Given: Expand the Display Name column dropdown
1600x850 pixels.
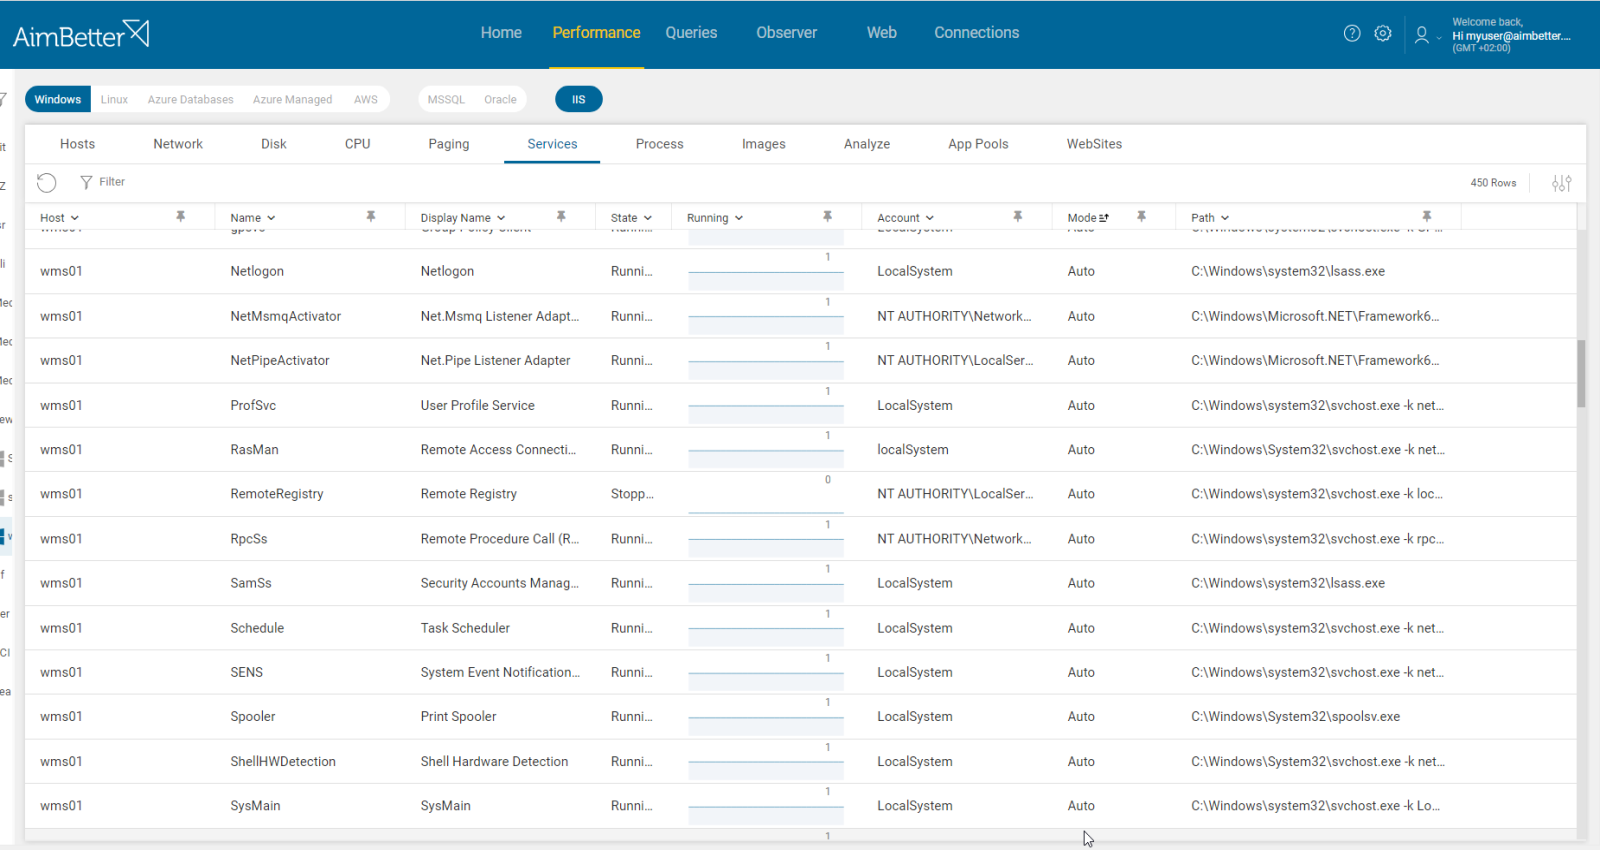Looking at the screenshot, I should click(x=501, y=218).
